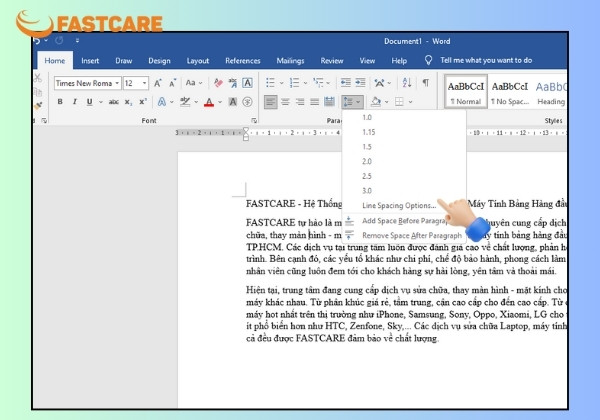Toggle Italic formatting
The image size is (600, 420).
[x=75, y=102]
